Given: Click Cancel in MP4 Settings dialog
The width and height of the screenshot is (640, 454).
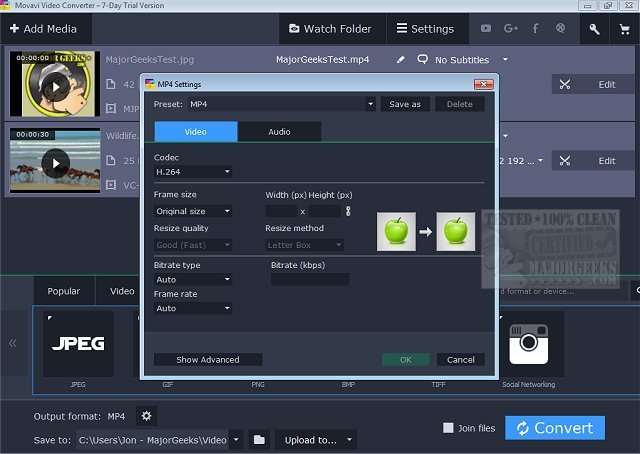Looking at the screenshot, I should point(460,360).
